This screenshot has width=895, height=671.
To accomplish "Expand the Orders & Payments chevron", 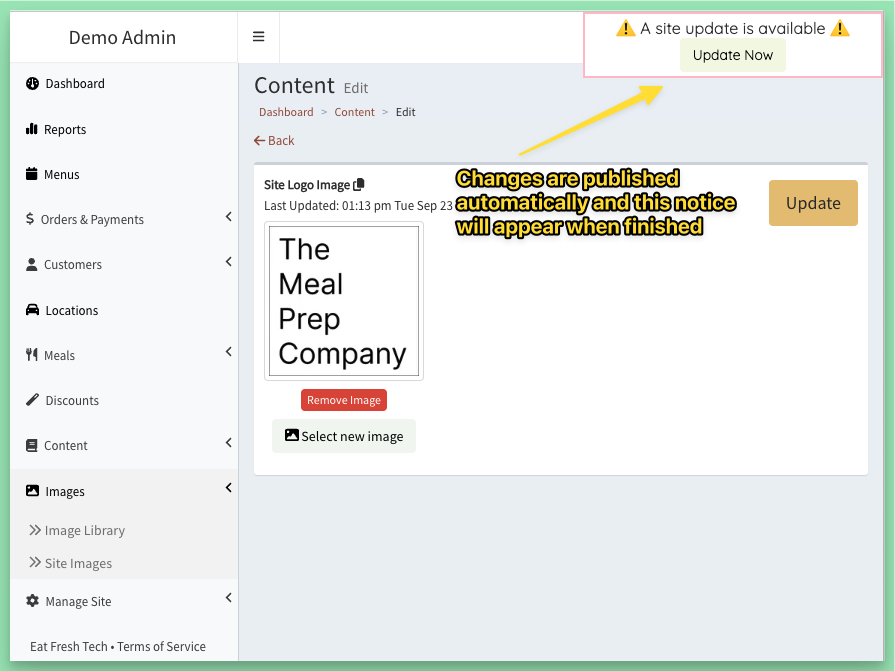I will tap(228, 217).
